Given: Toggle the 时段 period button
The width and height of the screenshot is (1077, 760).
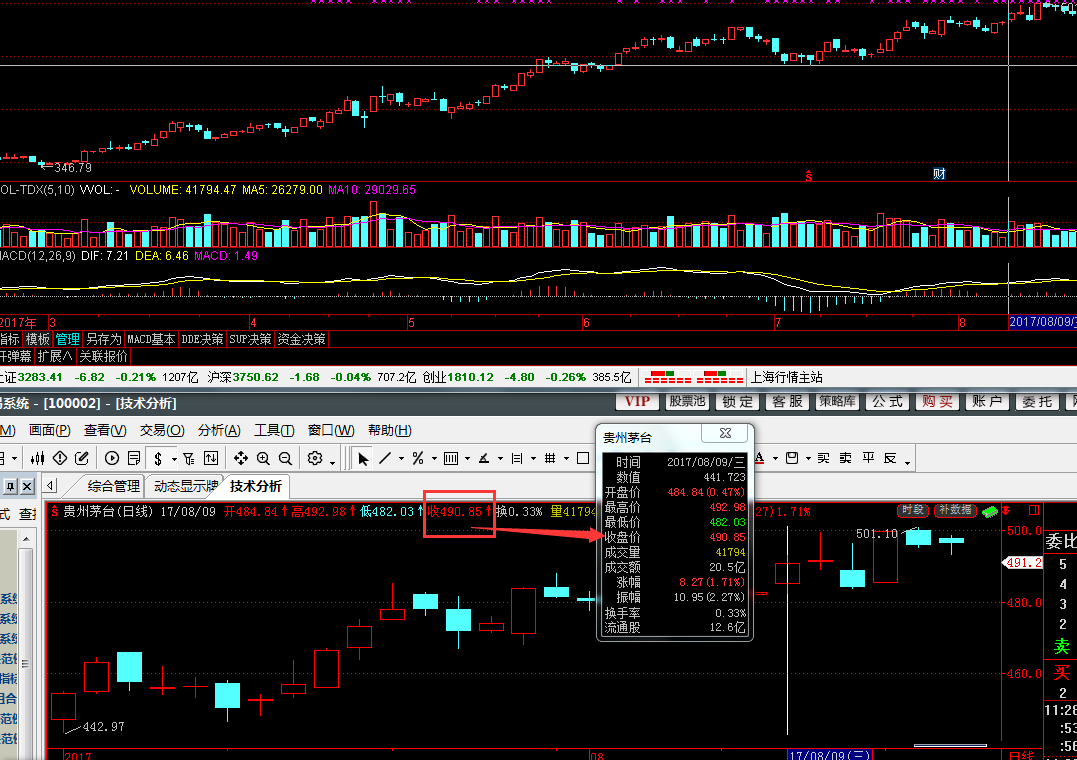Looking at the screenshot, I should pos(912,510).
